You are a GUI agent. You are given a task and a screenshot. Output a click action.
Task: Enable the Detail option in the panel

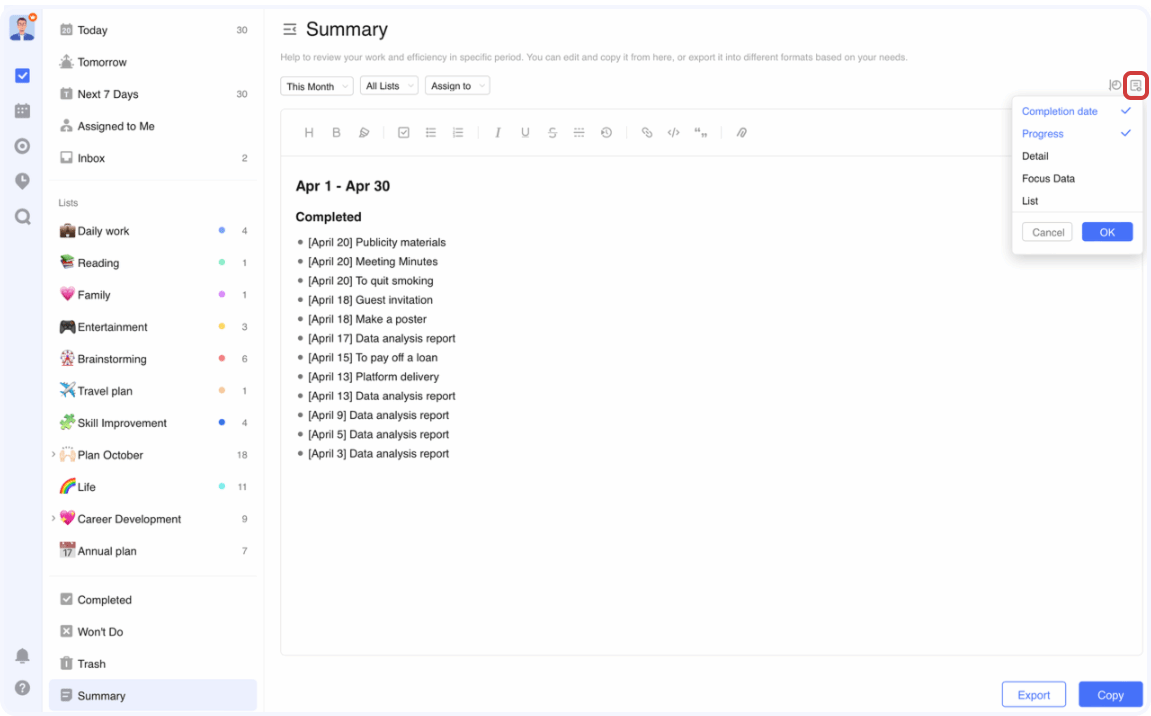coord(1035,156)
